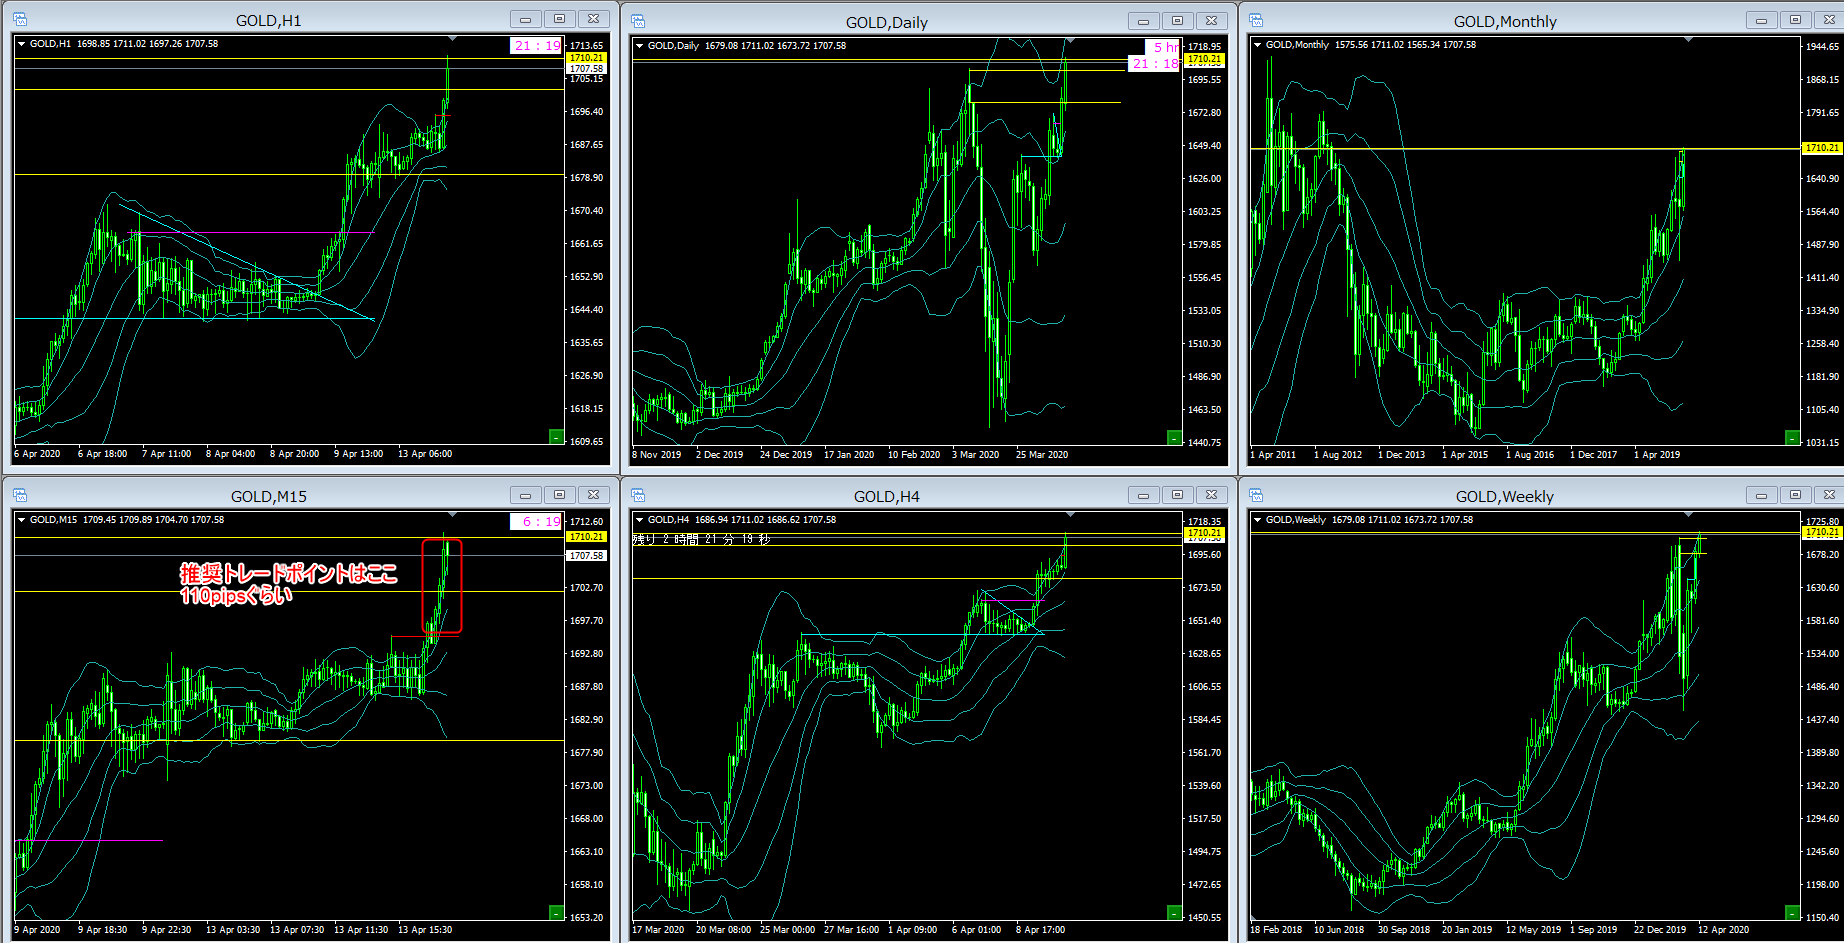
Task: Click the GOLD,H1 chart window icon
Action: click(20, 19)
